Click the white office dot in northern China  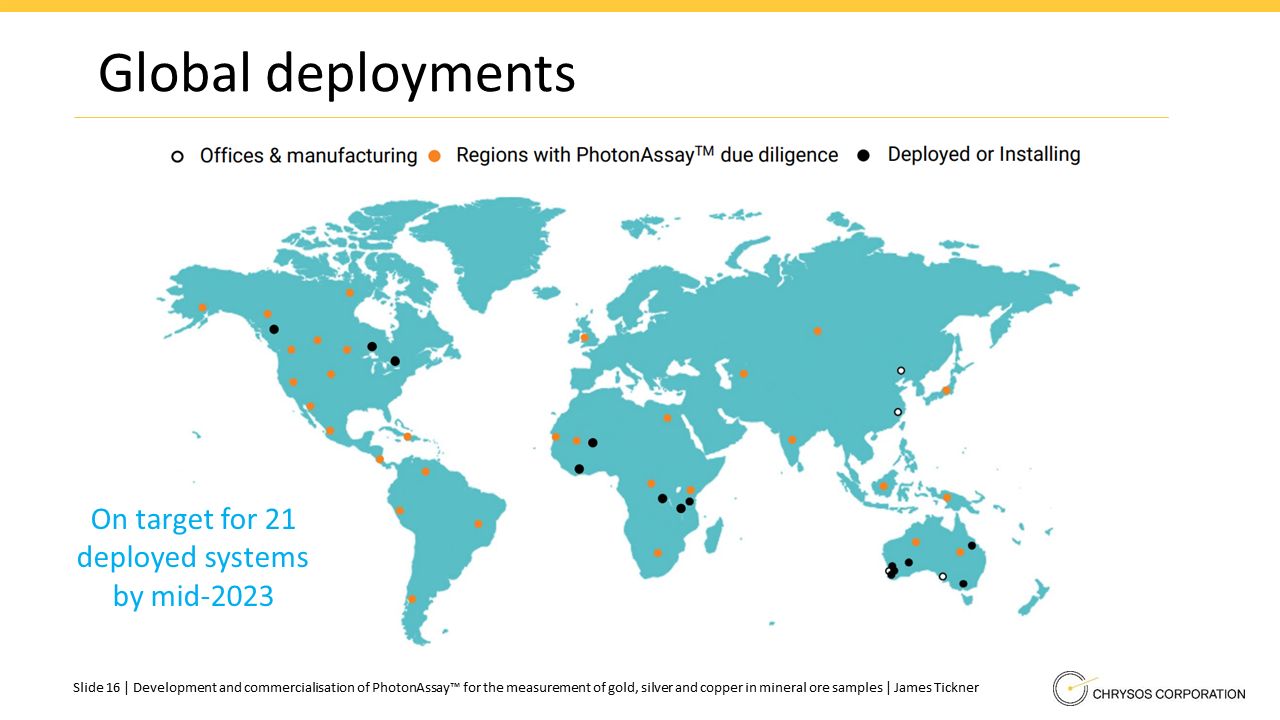(901, 370)
